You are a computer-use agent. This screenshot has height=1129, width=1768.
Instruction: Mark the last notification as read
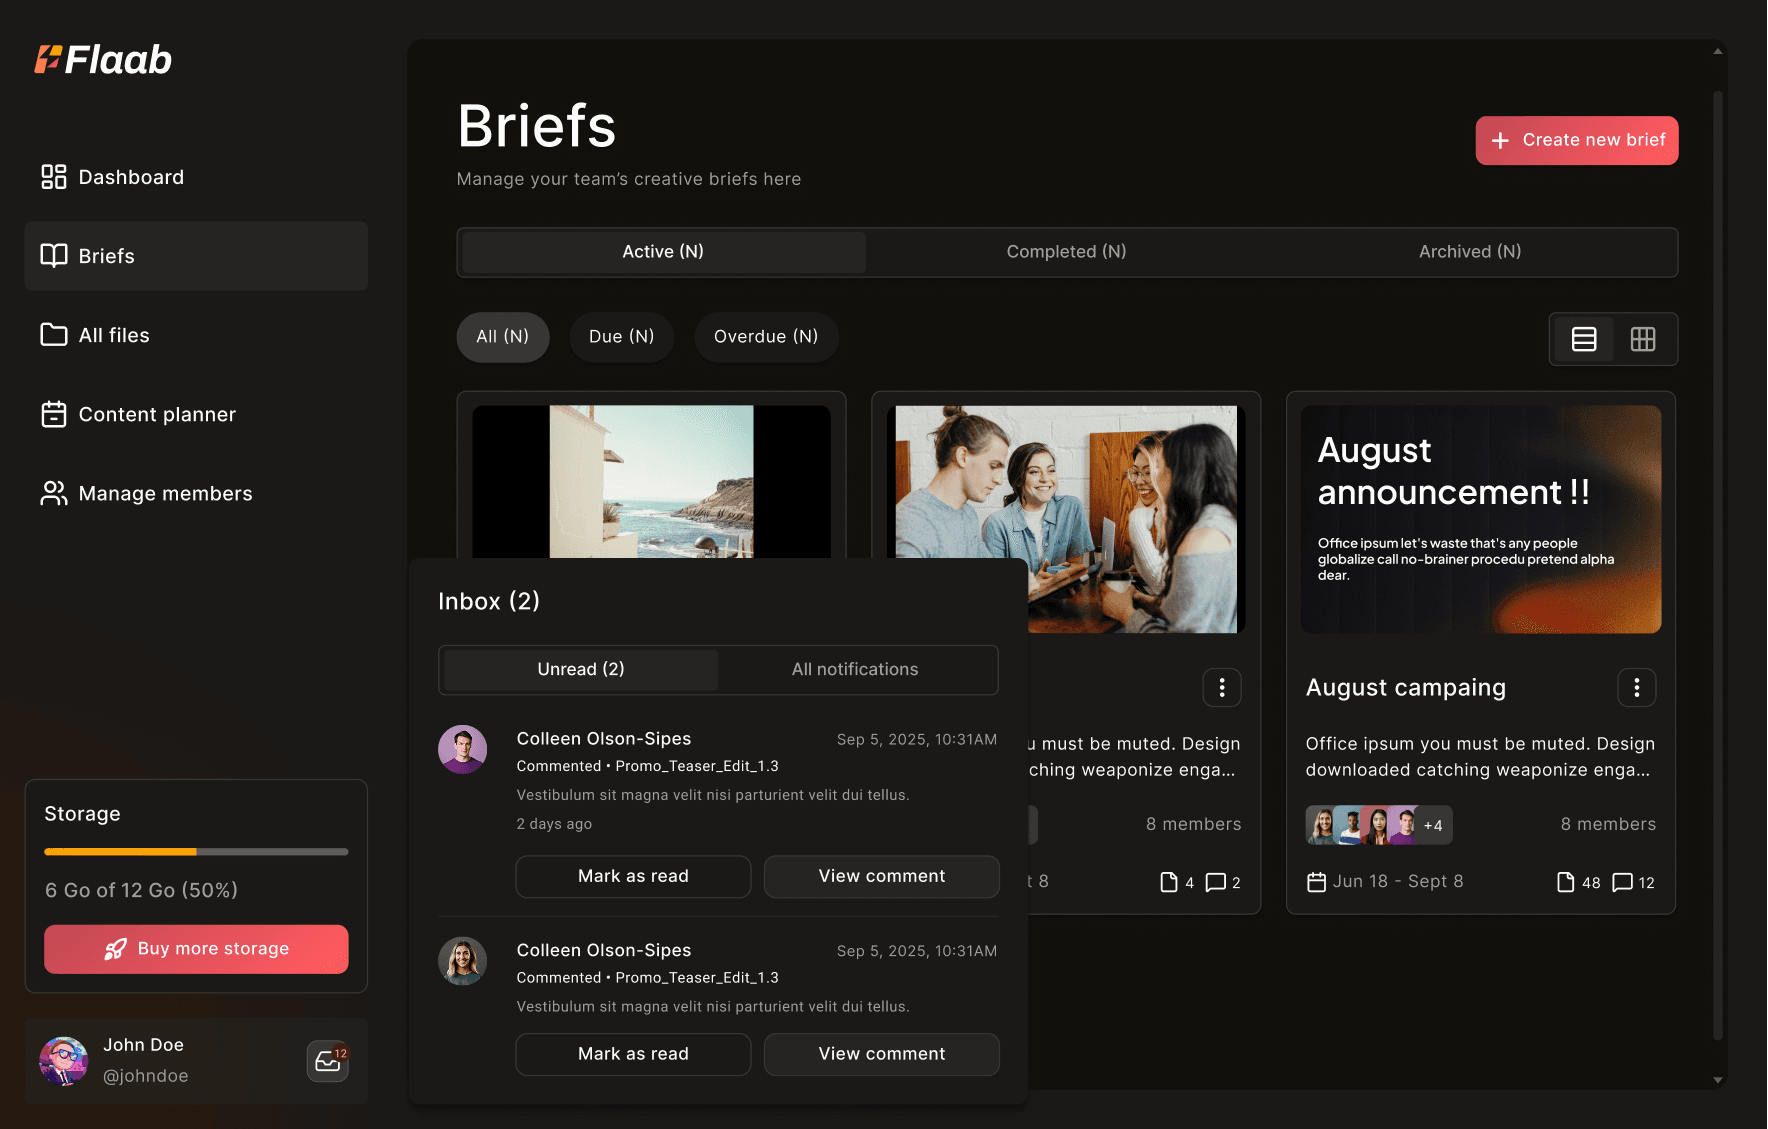point(633,1055)
